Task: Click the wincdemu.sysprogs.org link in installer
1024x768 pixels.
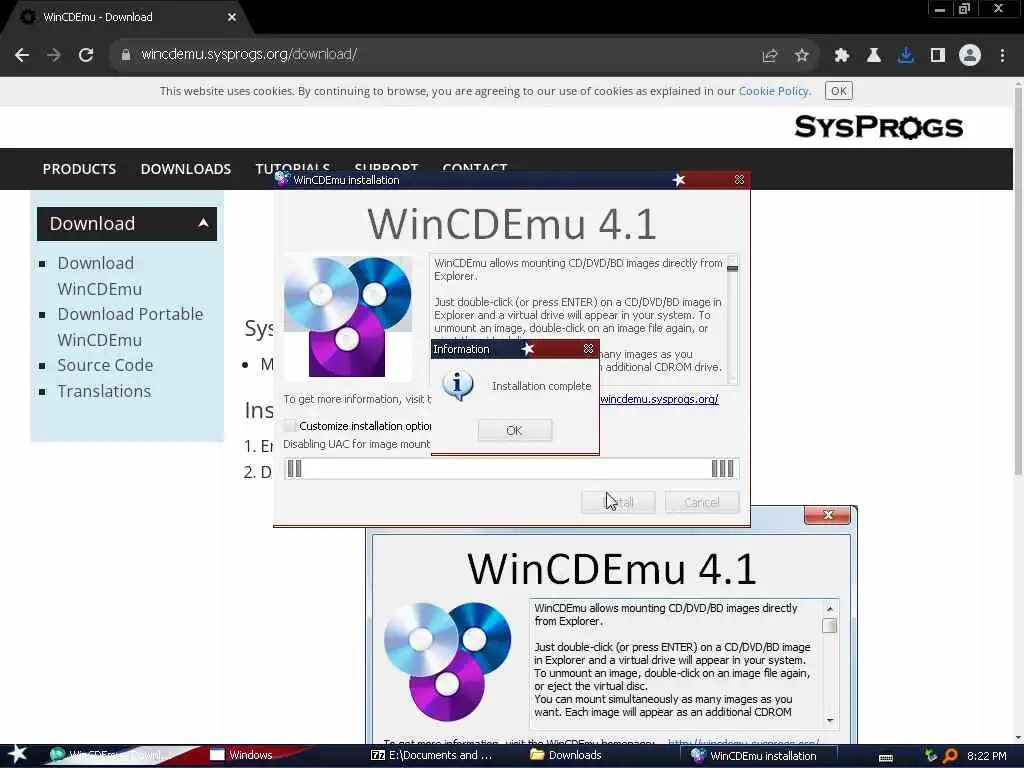Action: pyautogui.click(x=659, y=398)
